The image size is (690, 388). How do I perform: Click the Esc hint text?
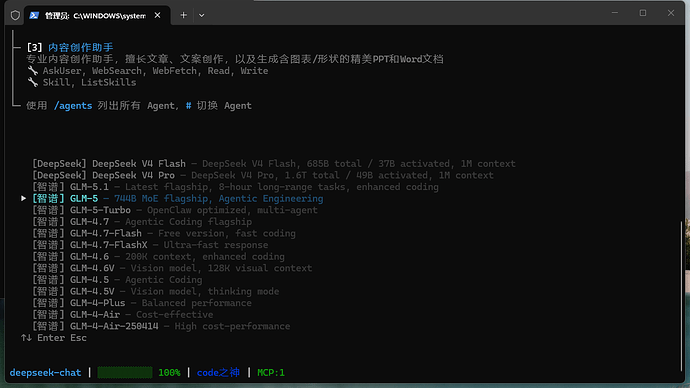(x=78, y=338)
